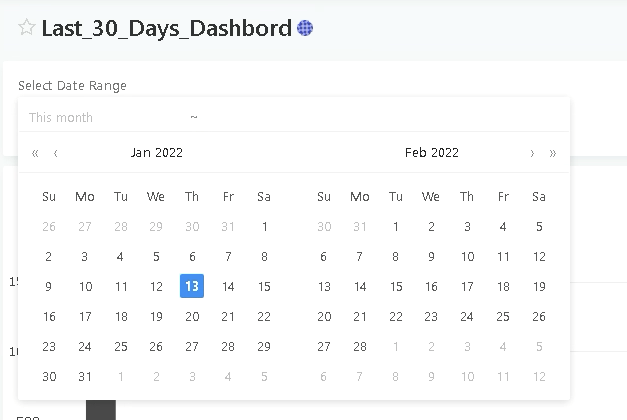Click the blue globe icon beside title
The height and width of the screenshot is (420, 627).
(x=305, y=28)
